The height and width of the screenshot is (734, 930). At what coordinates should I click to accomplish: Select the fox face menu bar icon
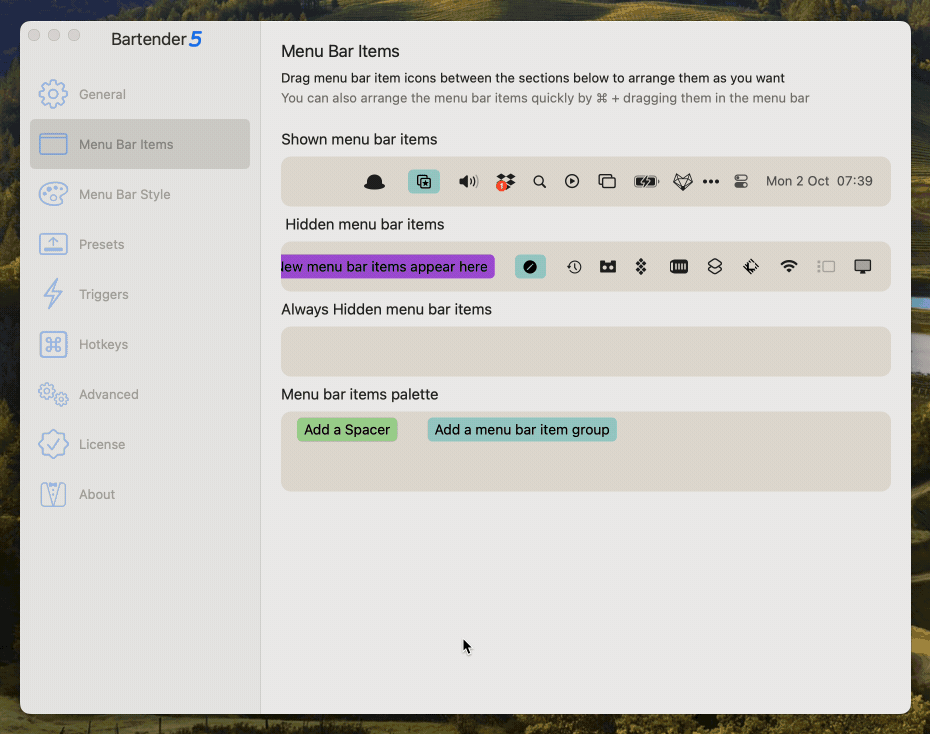pyautogui.click(x=682, y=182)
